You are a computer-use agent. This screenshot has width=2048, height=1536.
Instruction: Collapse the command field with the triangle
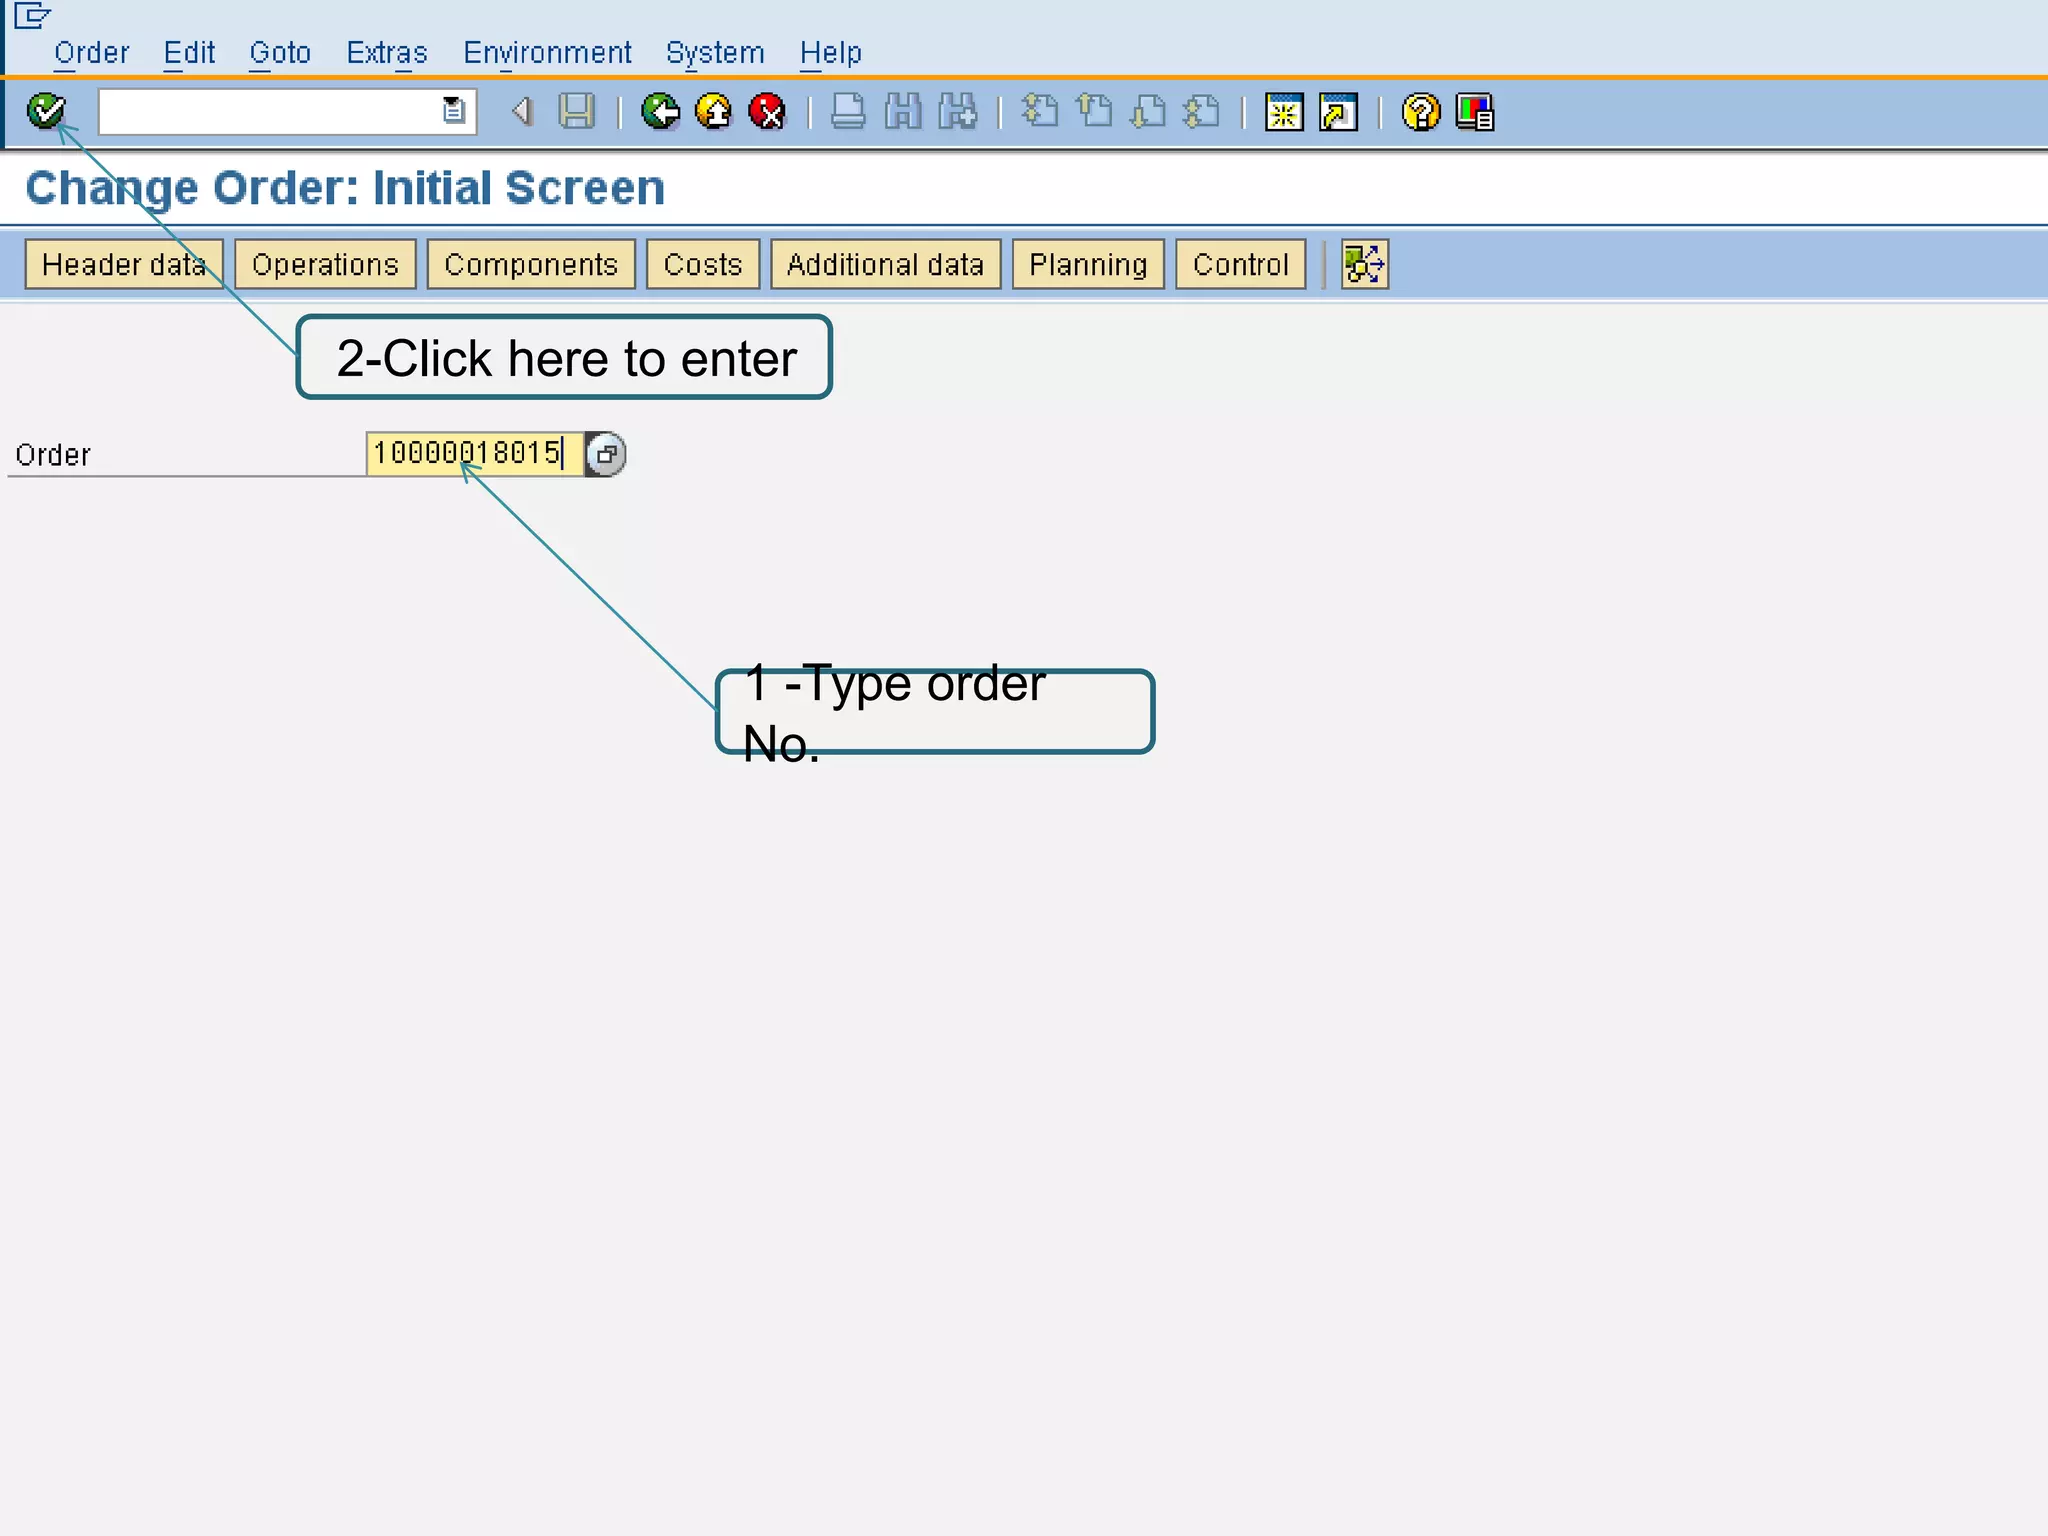click(x=521, y=111)
